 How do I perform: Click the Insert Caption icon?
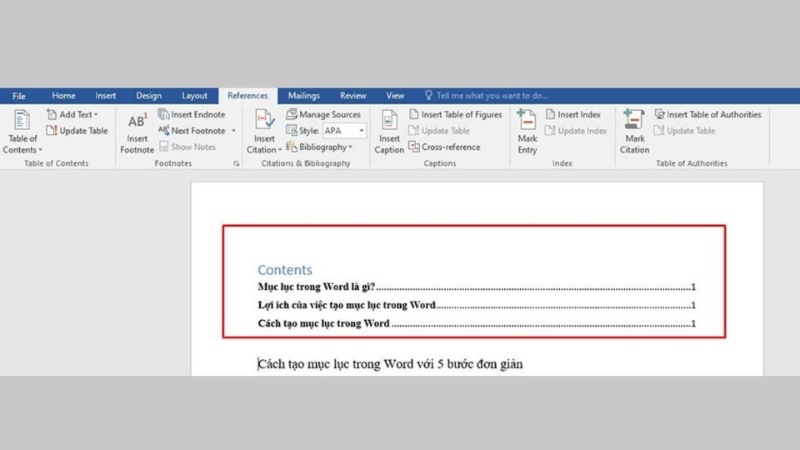(389, 122)
